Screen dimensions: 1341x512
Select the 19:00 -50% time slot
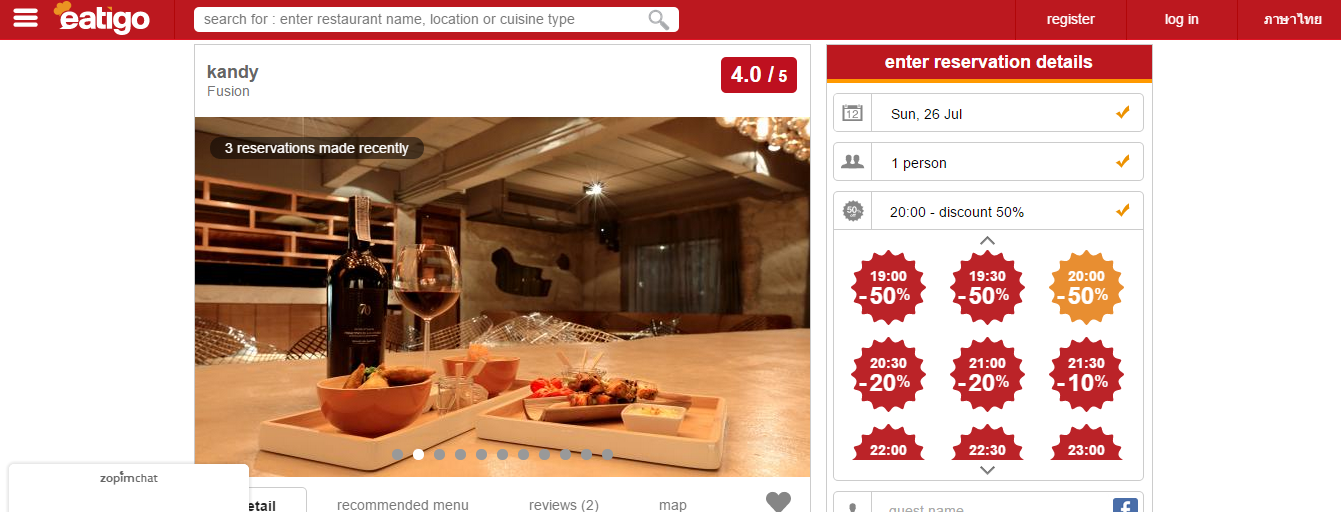click(x=888, y=287)
